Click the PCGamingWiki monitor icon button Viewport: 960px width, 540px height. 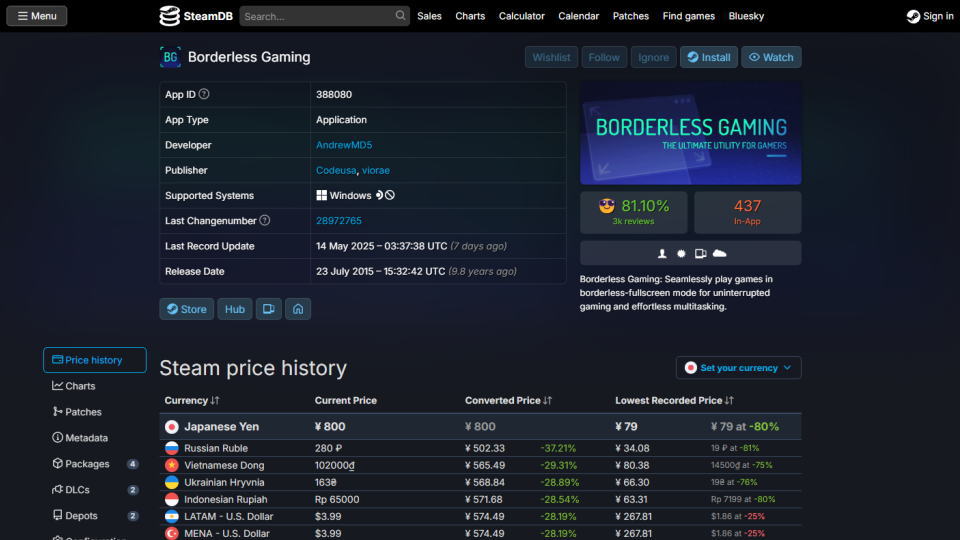[268, 309]
